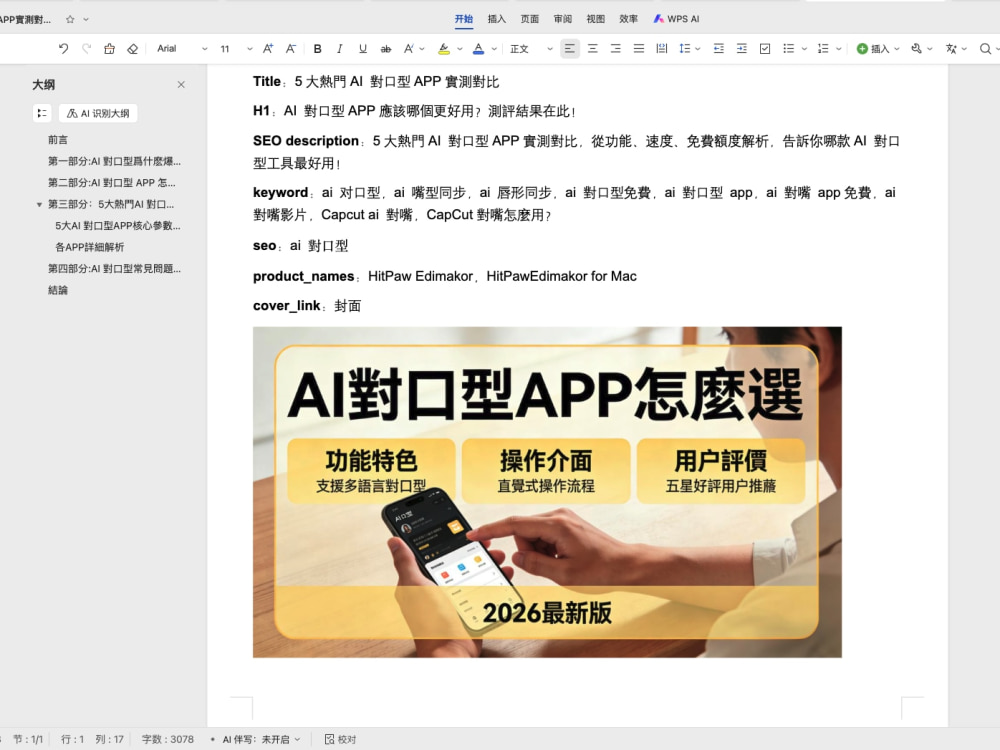Click the 字数: 3078 word count
The image size is (1000, 750).
pyautogui.click(x=168, y=739)
